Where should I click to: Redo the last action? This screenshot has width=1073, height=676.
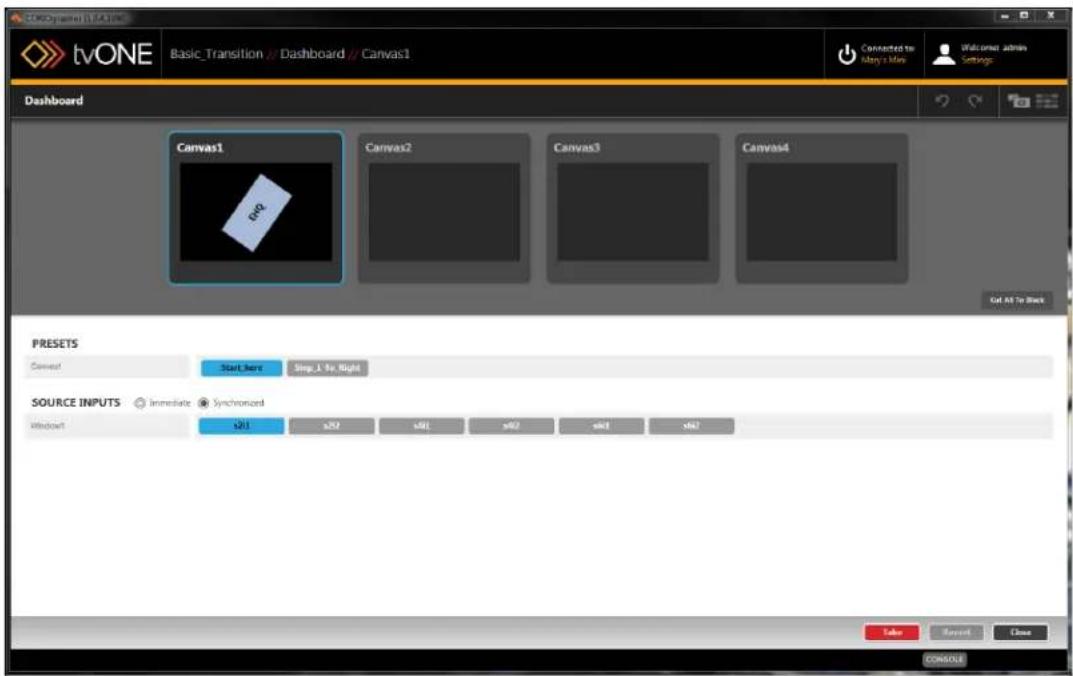coord(975,101)
